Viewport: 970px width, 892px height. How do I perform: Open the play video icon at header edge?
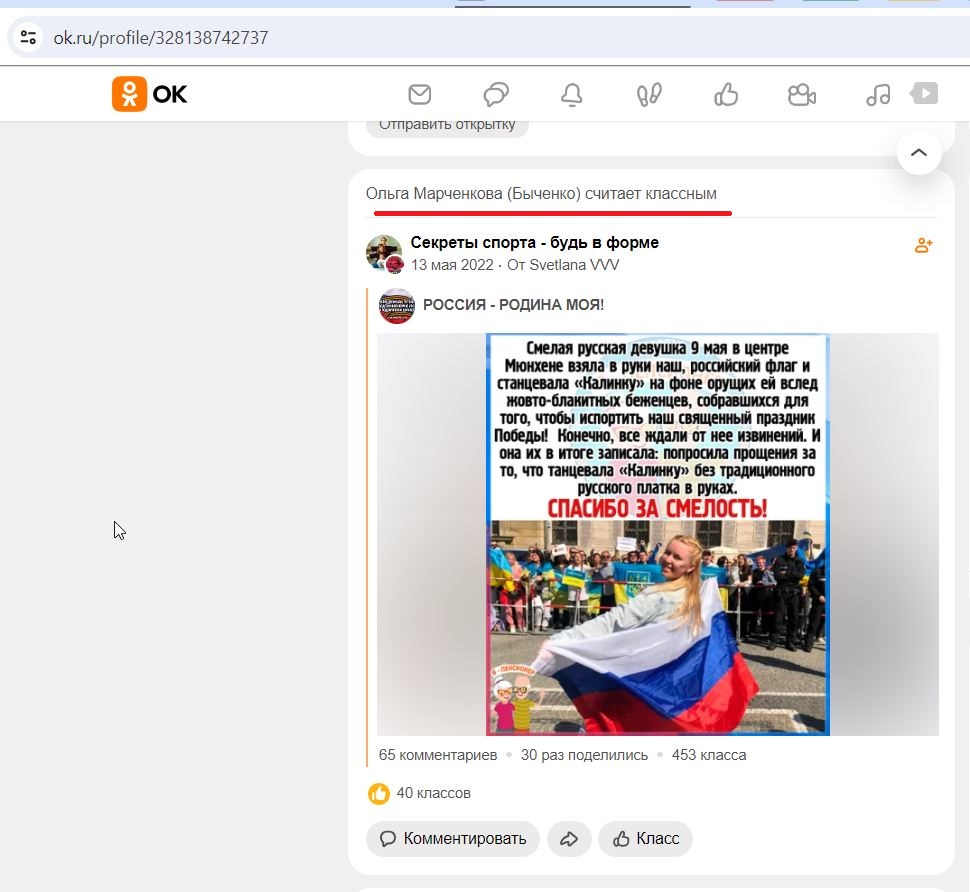(924, 93)
